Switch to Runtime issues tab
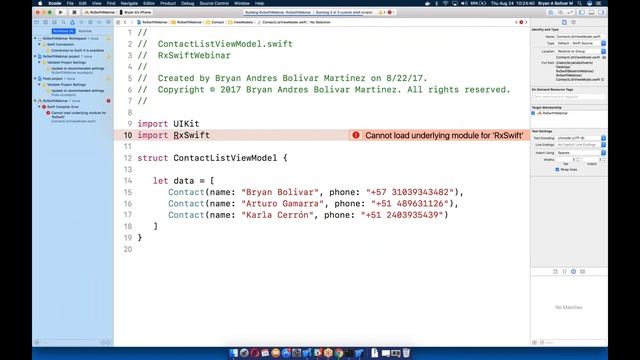 point(85,31)
